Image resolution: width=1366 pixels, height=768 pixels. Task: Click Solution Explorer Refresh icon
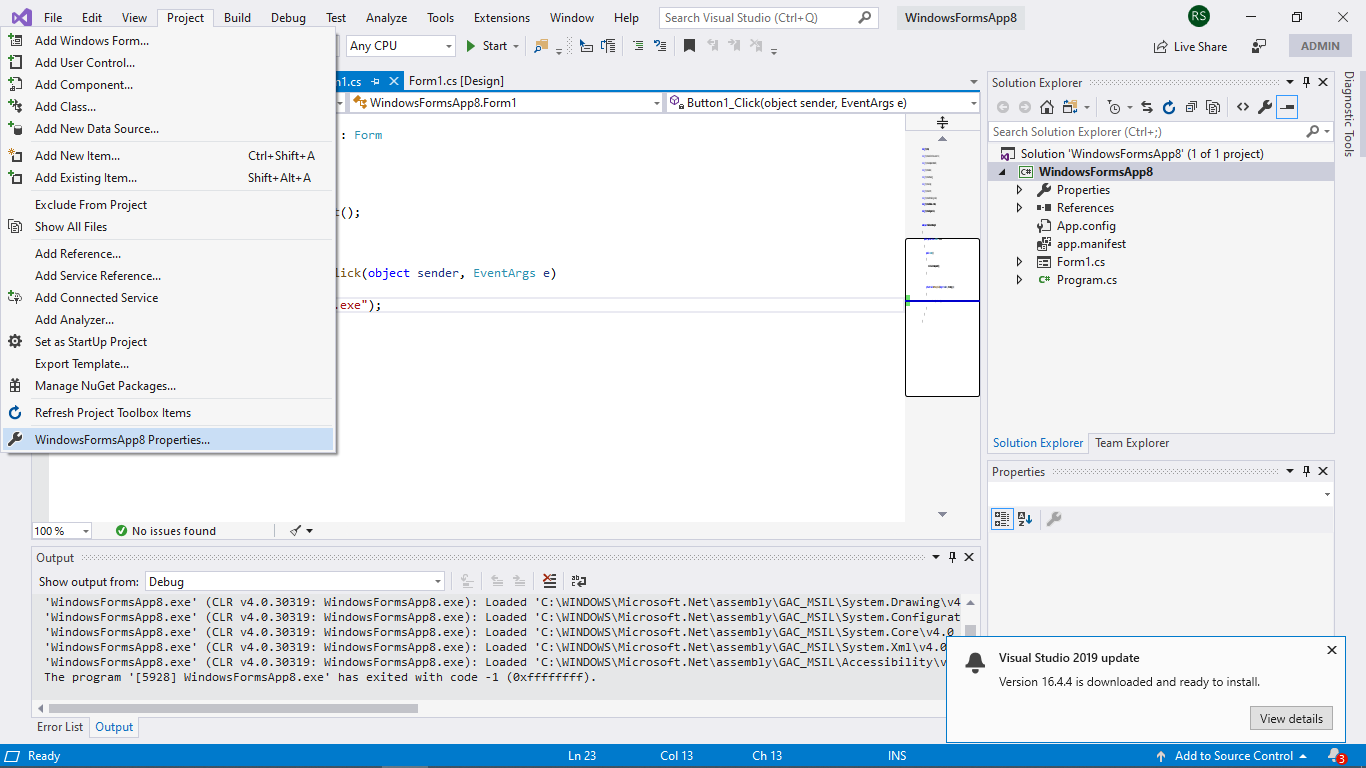1168,107
